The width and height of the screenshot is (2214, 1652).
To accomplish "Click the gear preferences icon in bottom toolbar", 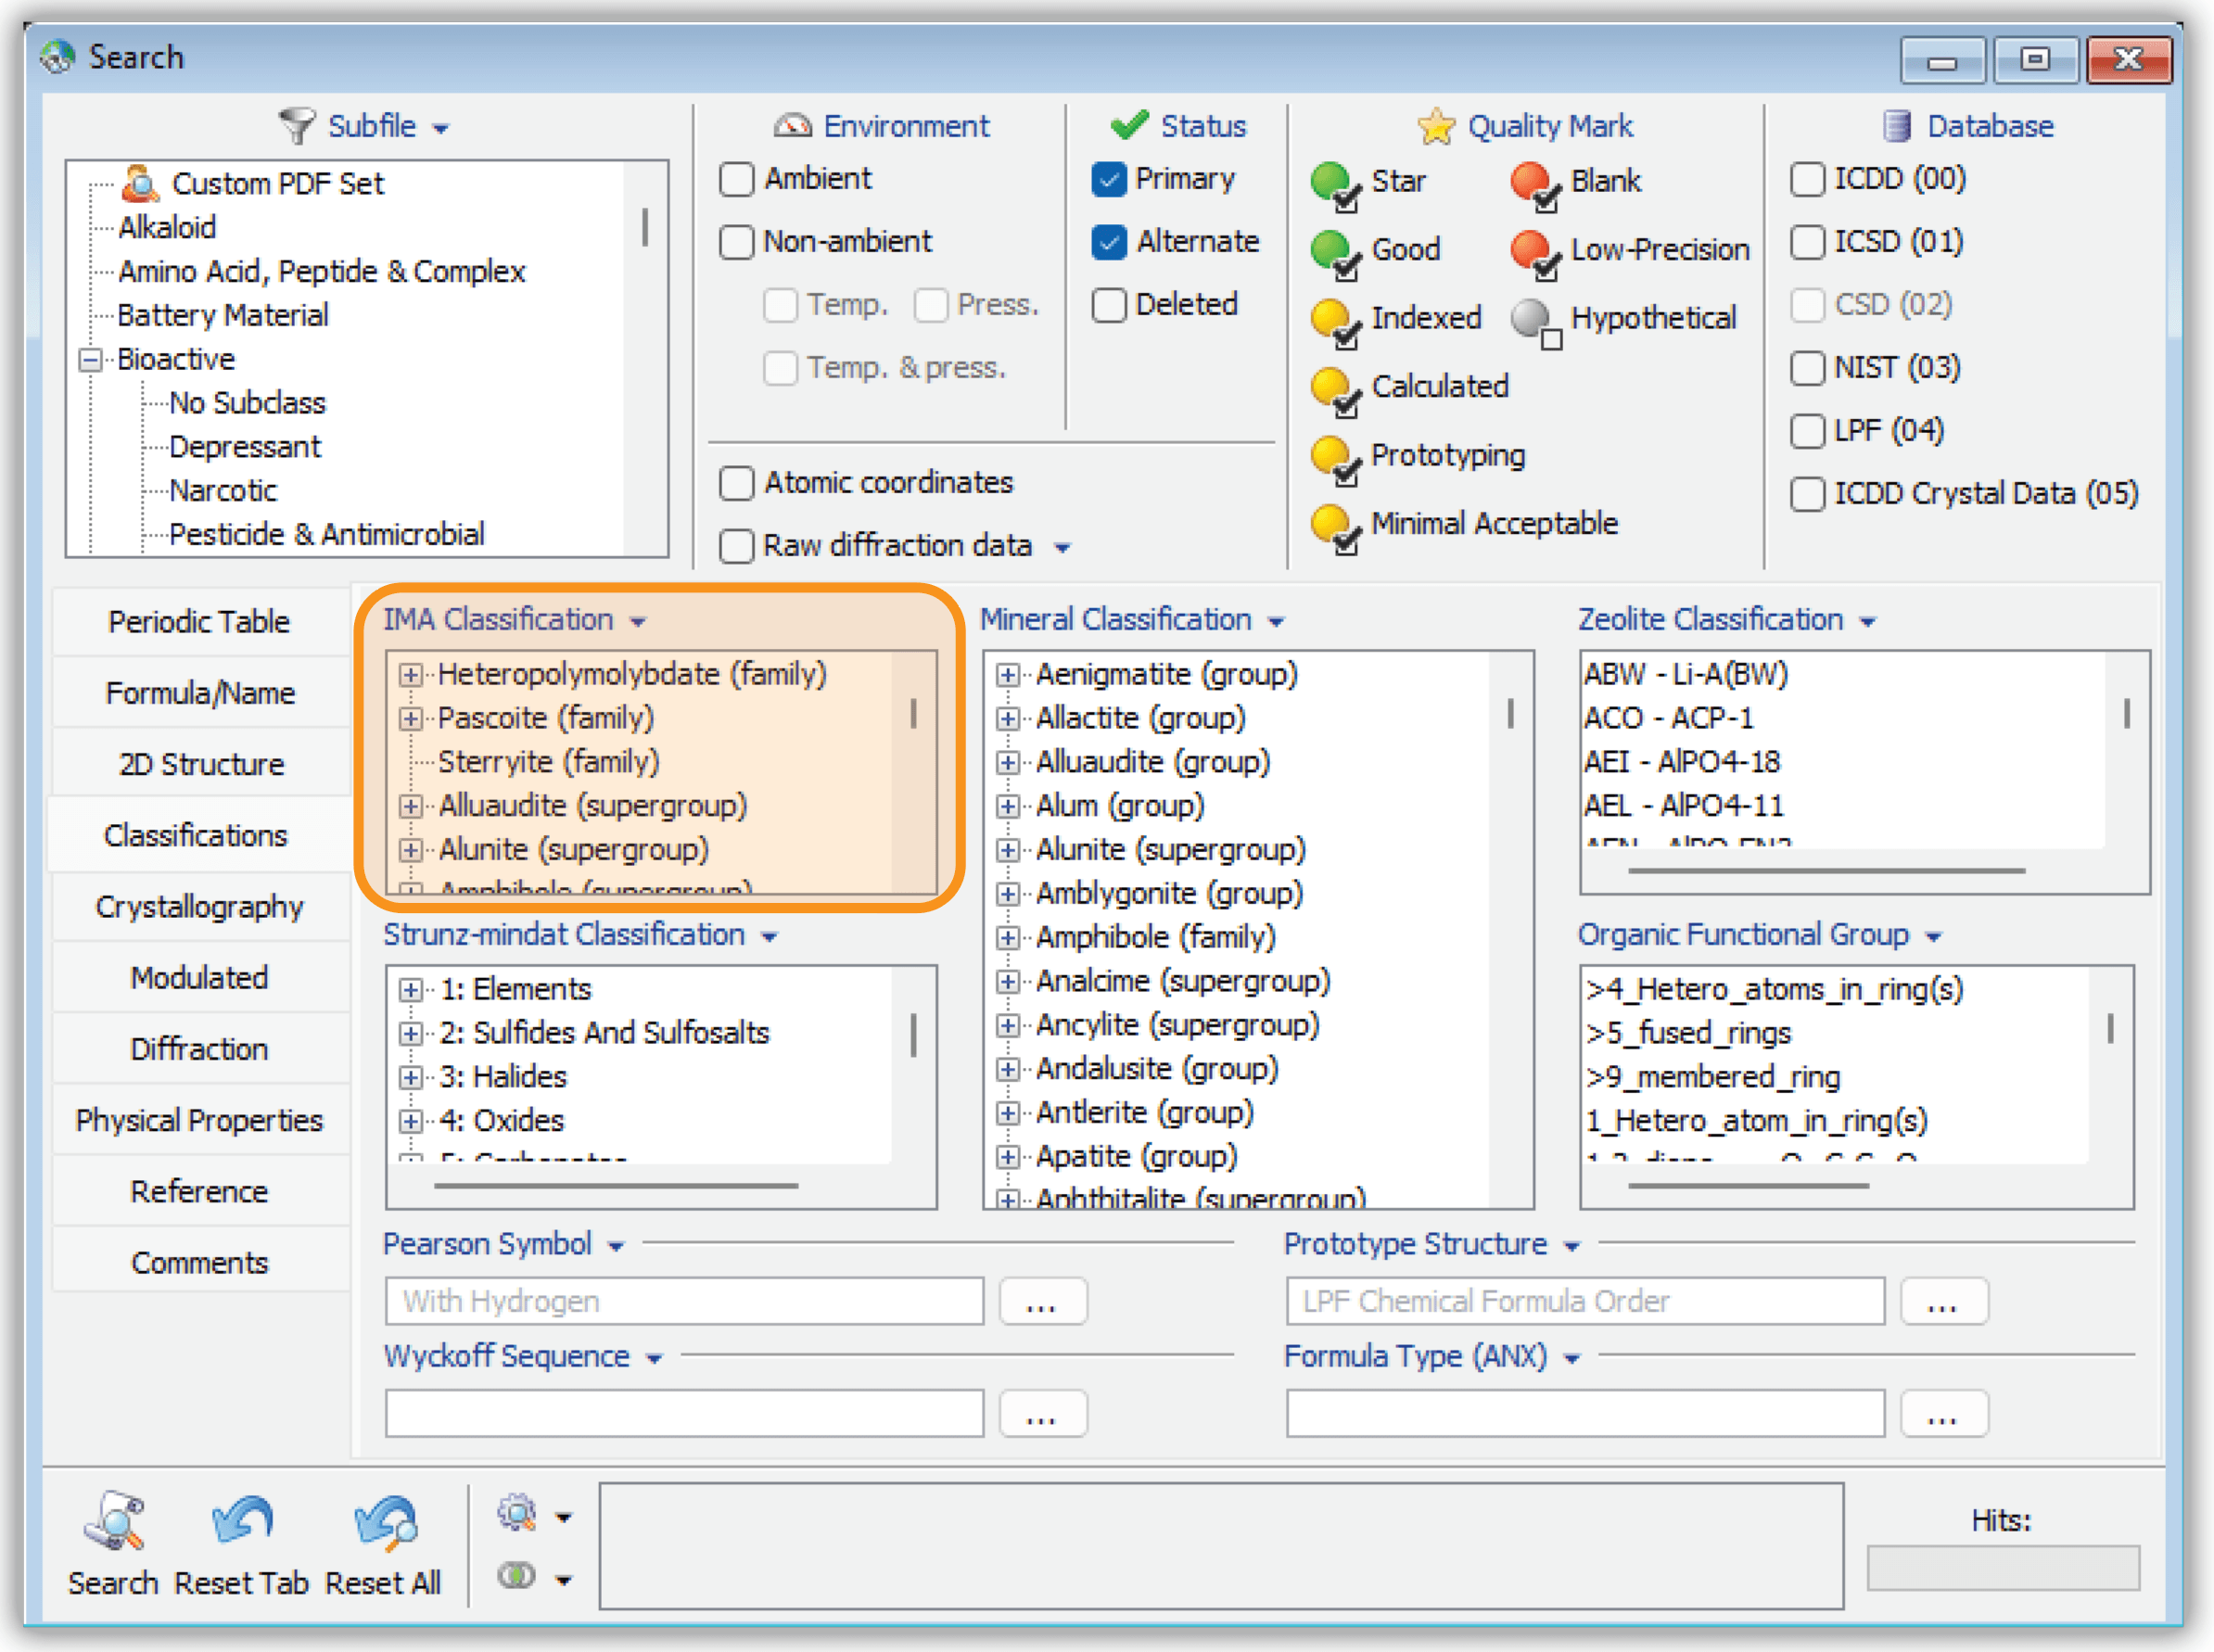I will pos(517,1514).
